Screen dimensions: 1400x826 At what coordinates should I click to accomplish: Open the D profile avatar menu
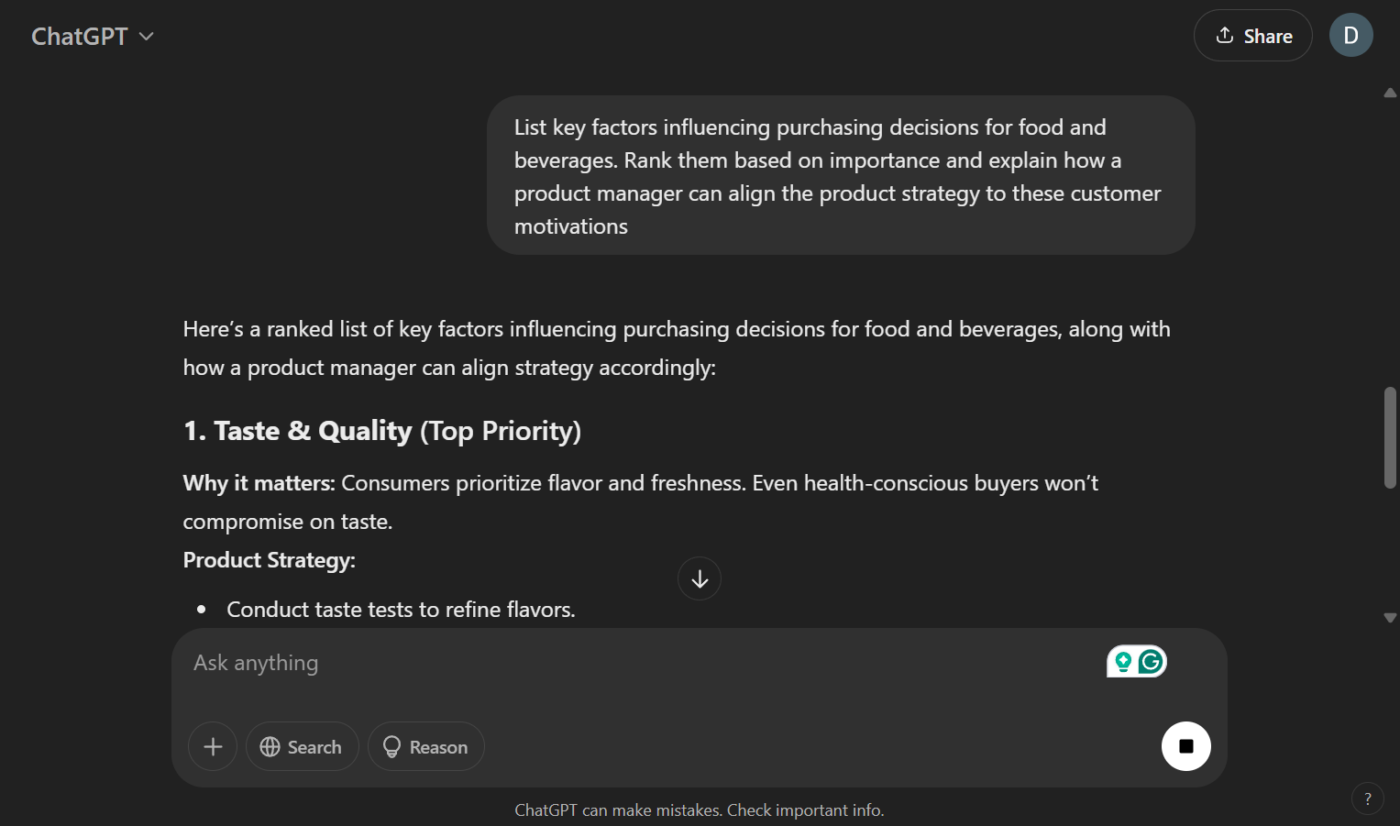1350,36
